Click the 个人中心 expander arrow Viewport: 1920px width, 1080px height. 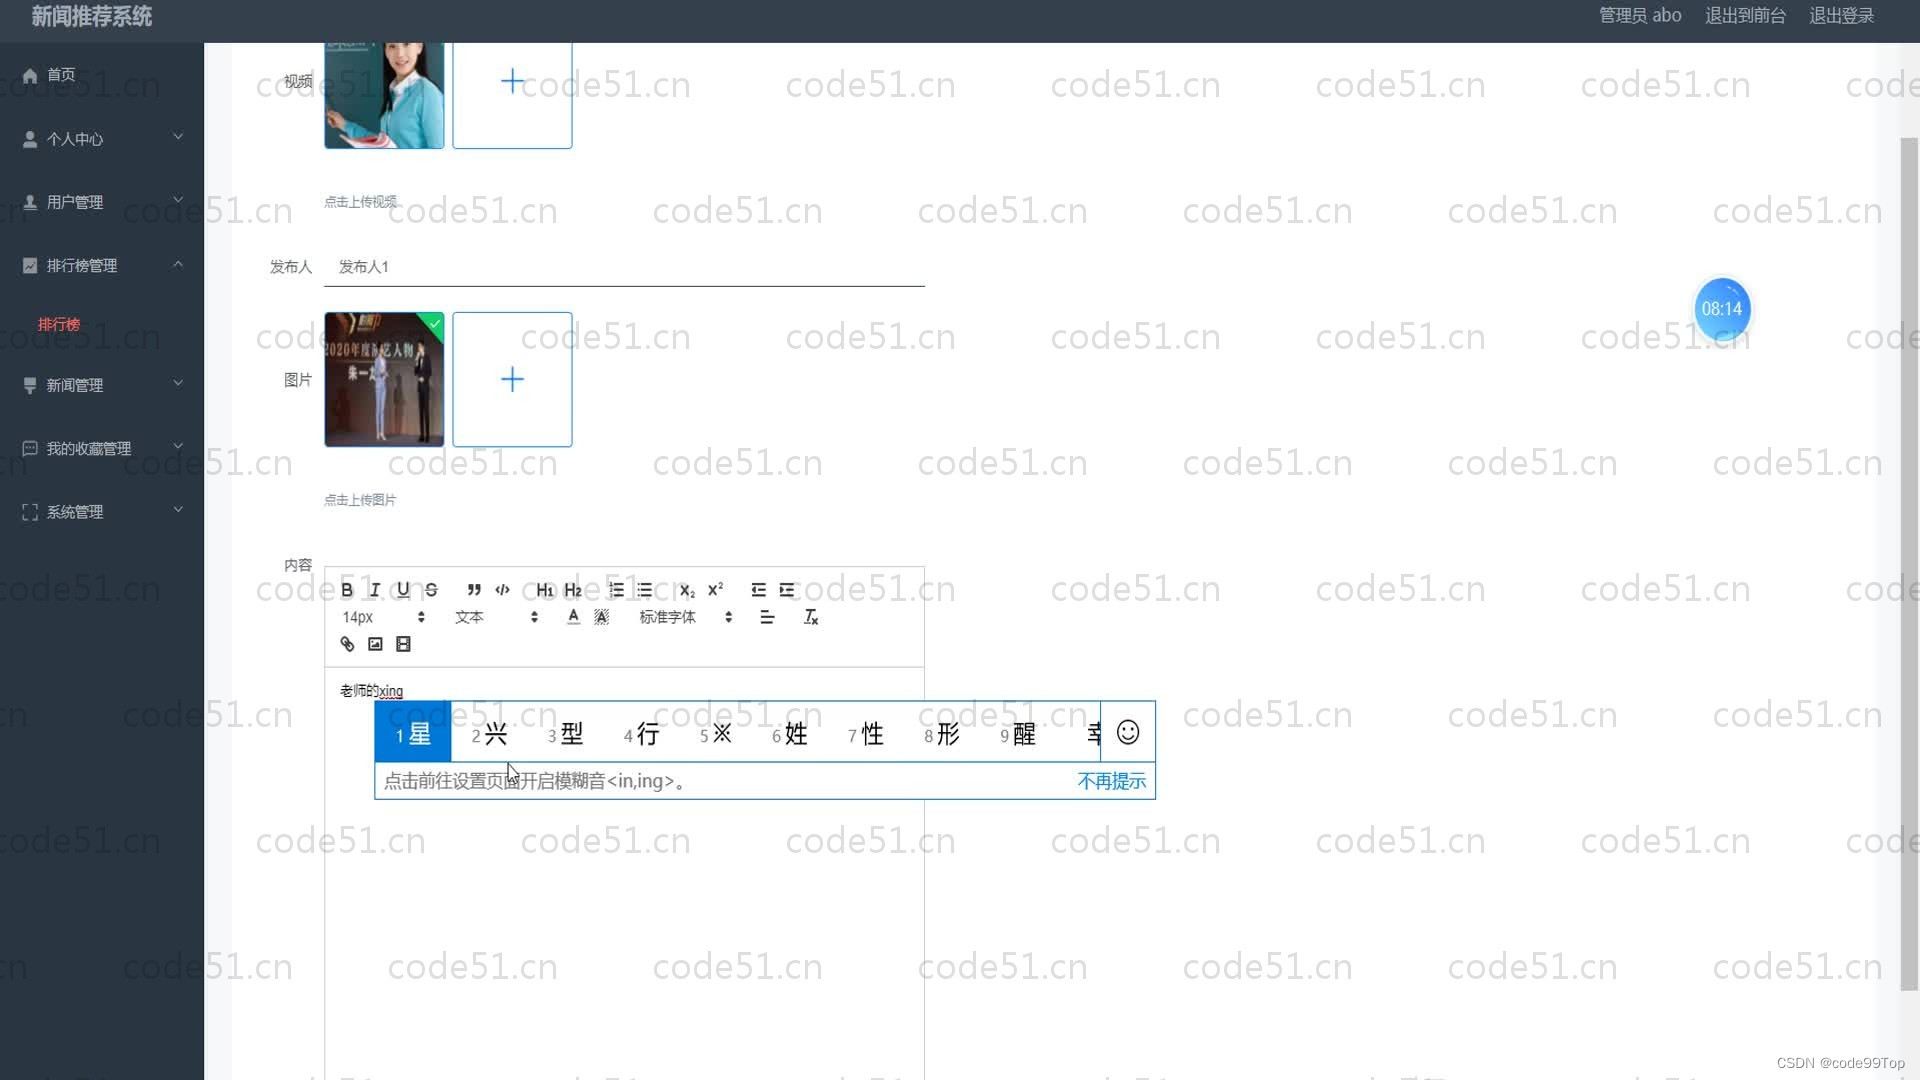pos(178,137)
